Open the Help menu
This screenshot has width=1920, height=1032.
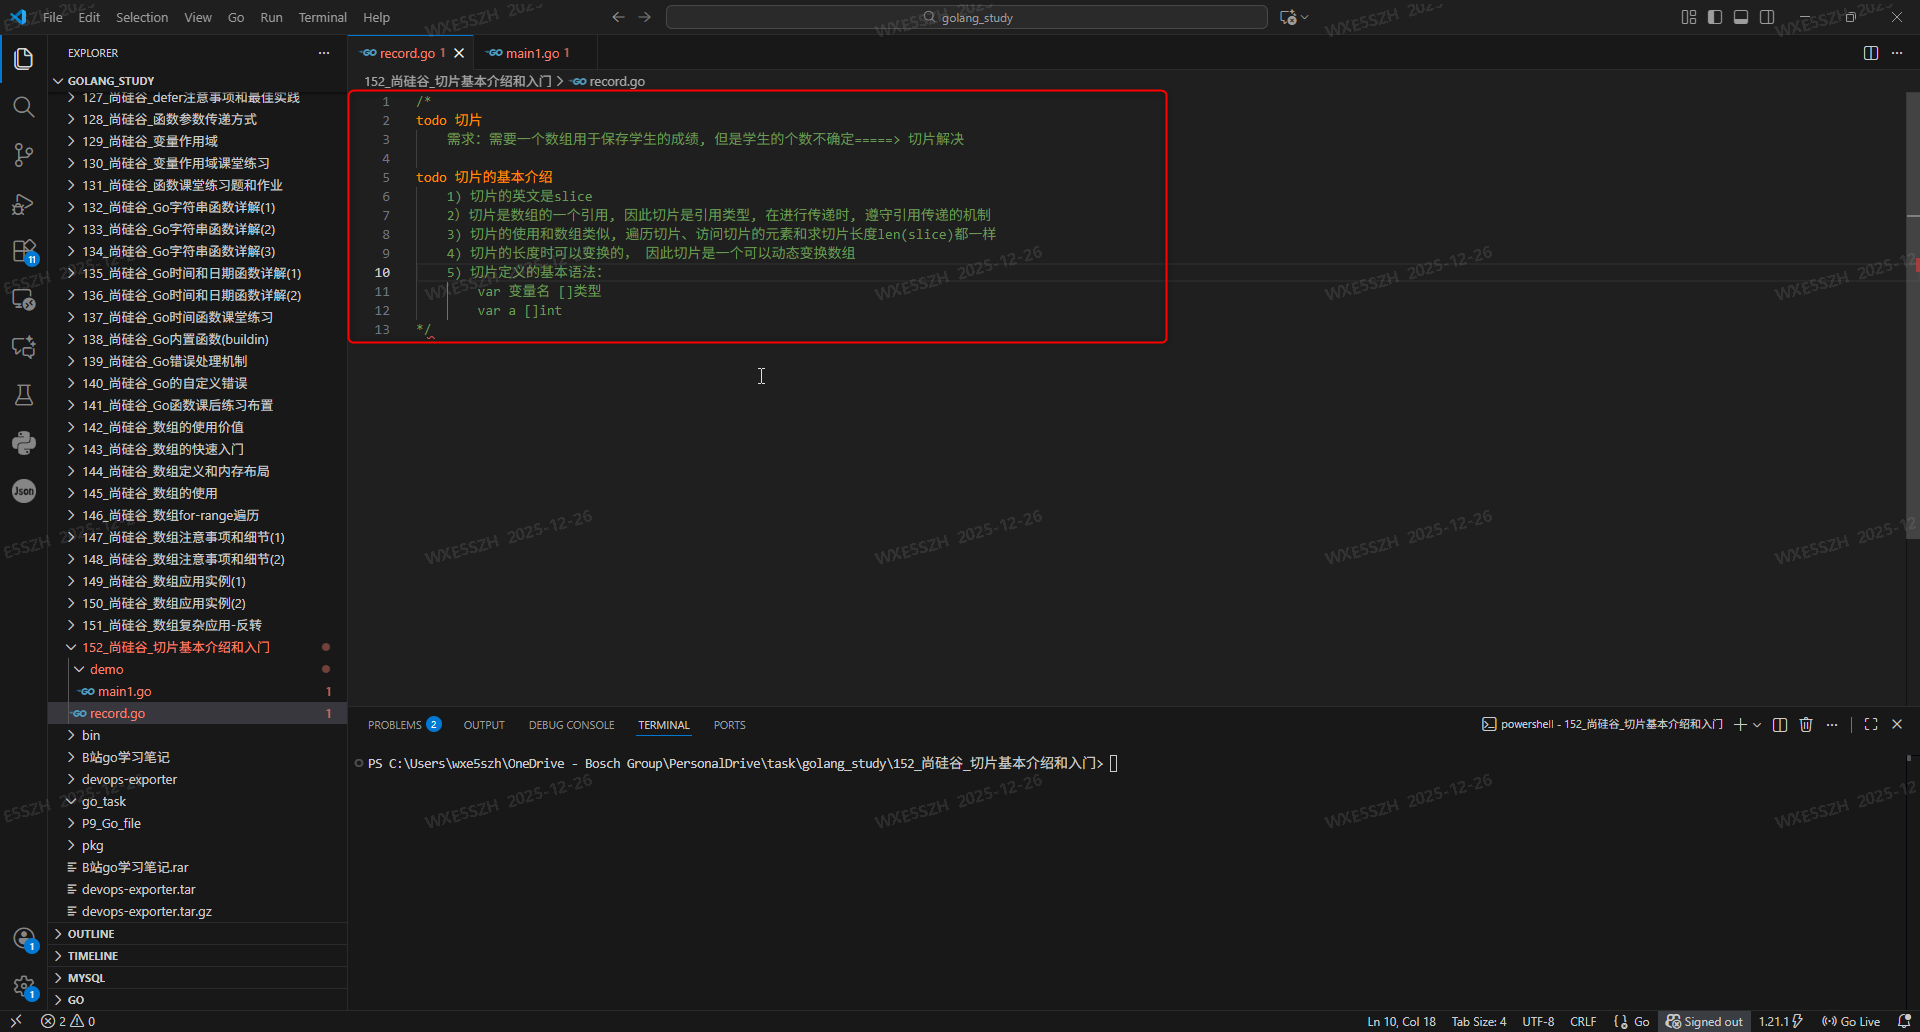click(x=376, y=17)
